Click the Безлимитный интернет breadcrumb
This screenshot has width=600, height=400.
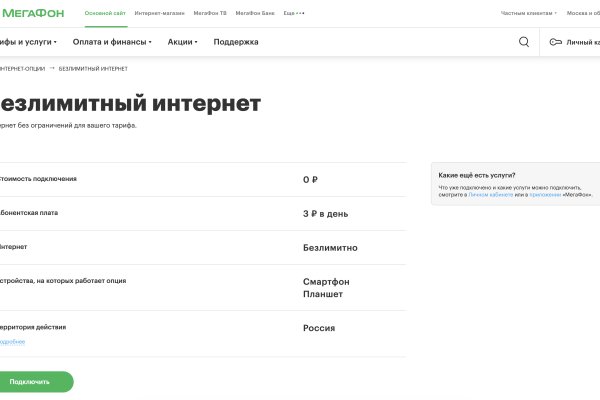coord(93,68)
